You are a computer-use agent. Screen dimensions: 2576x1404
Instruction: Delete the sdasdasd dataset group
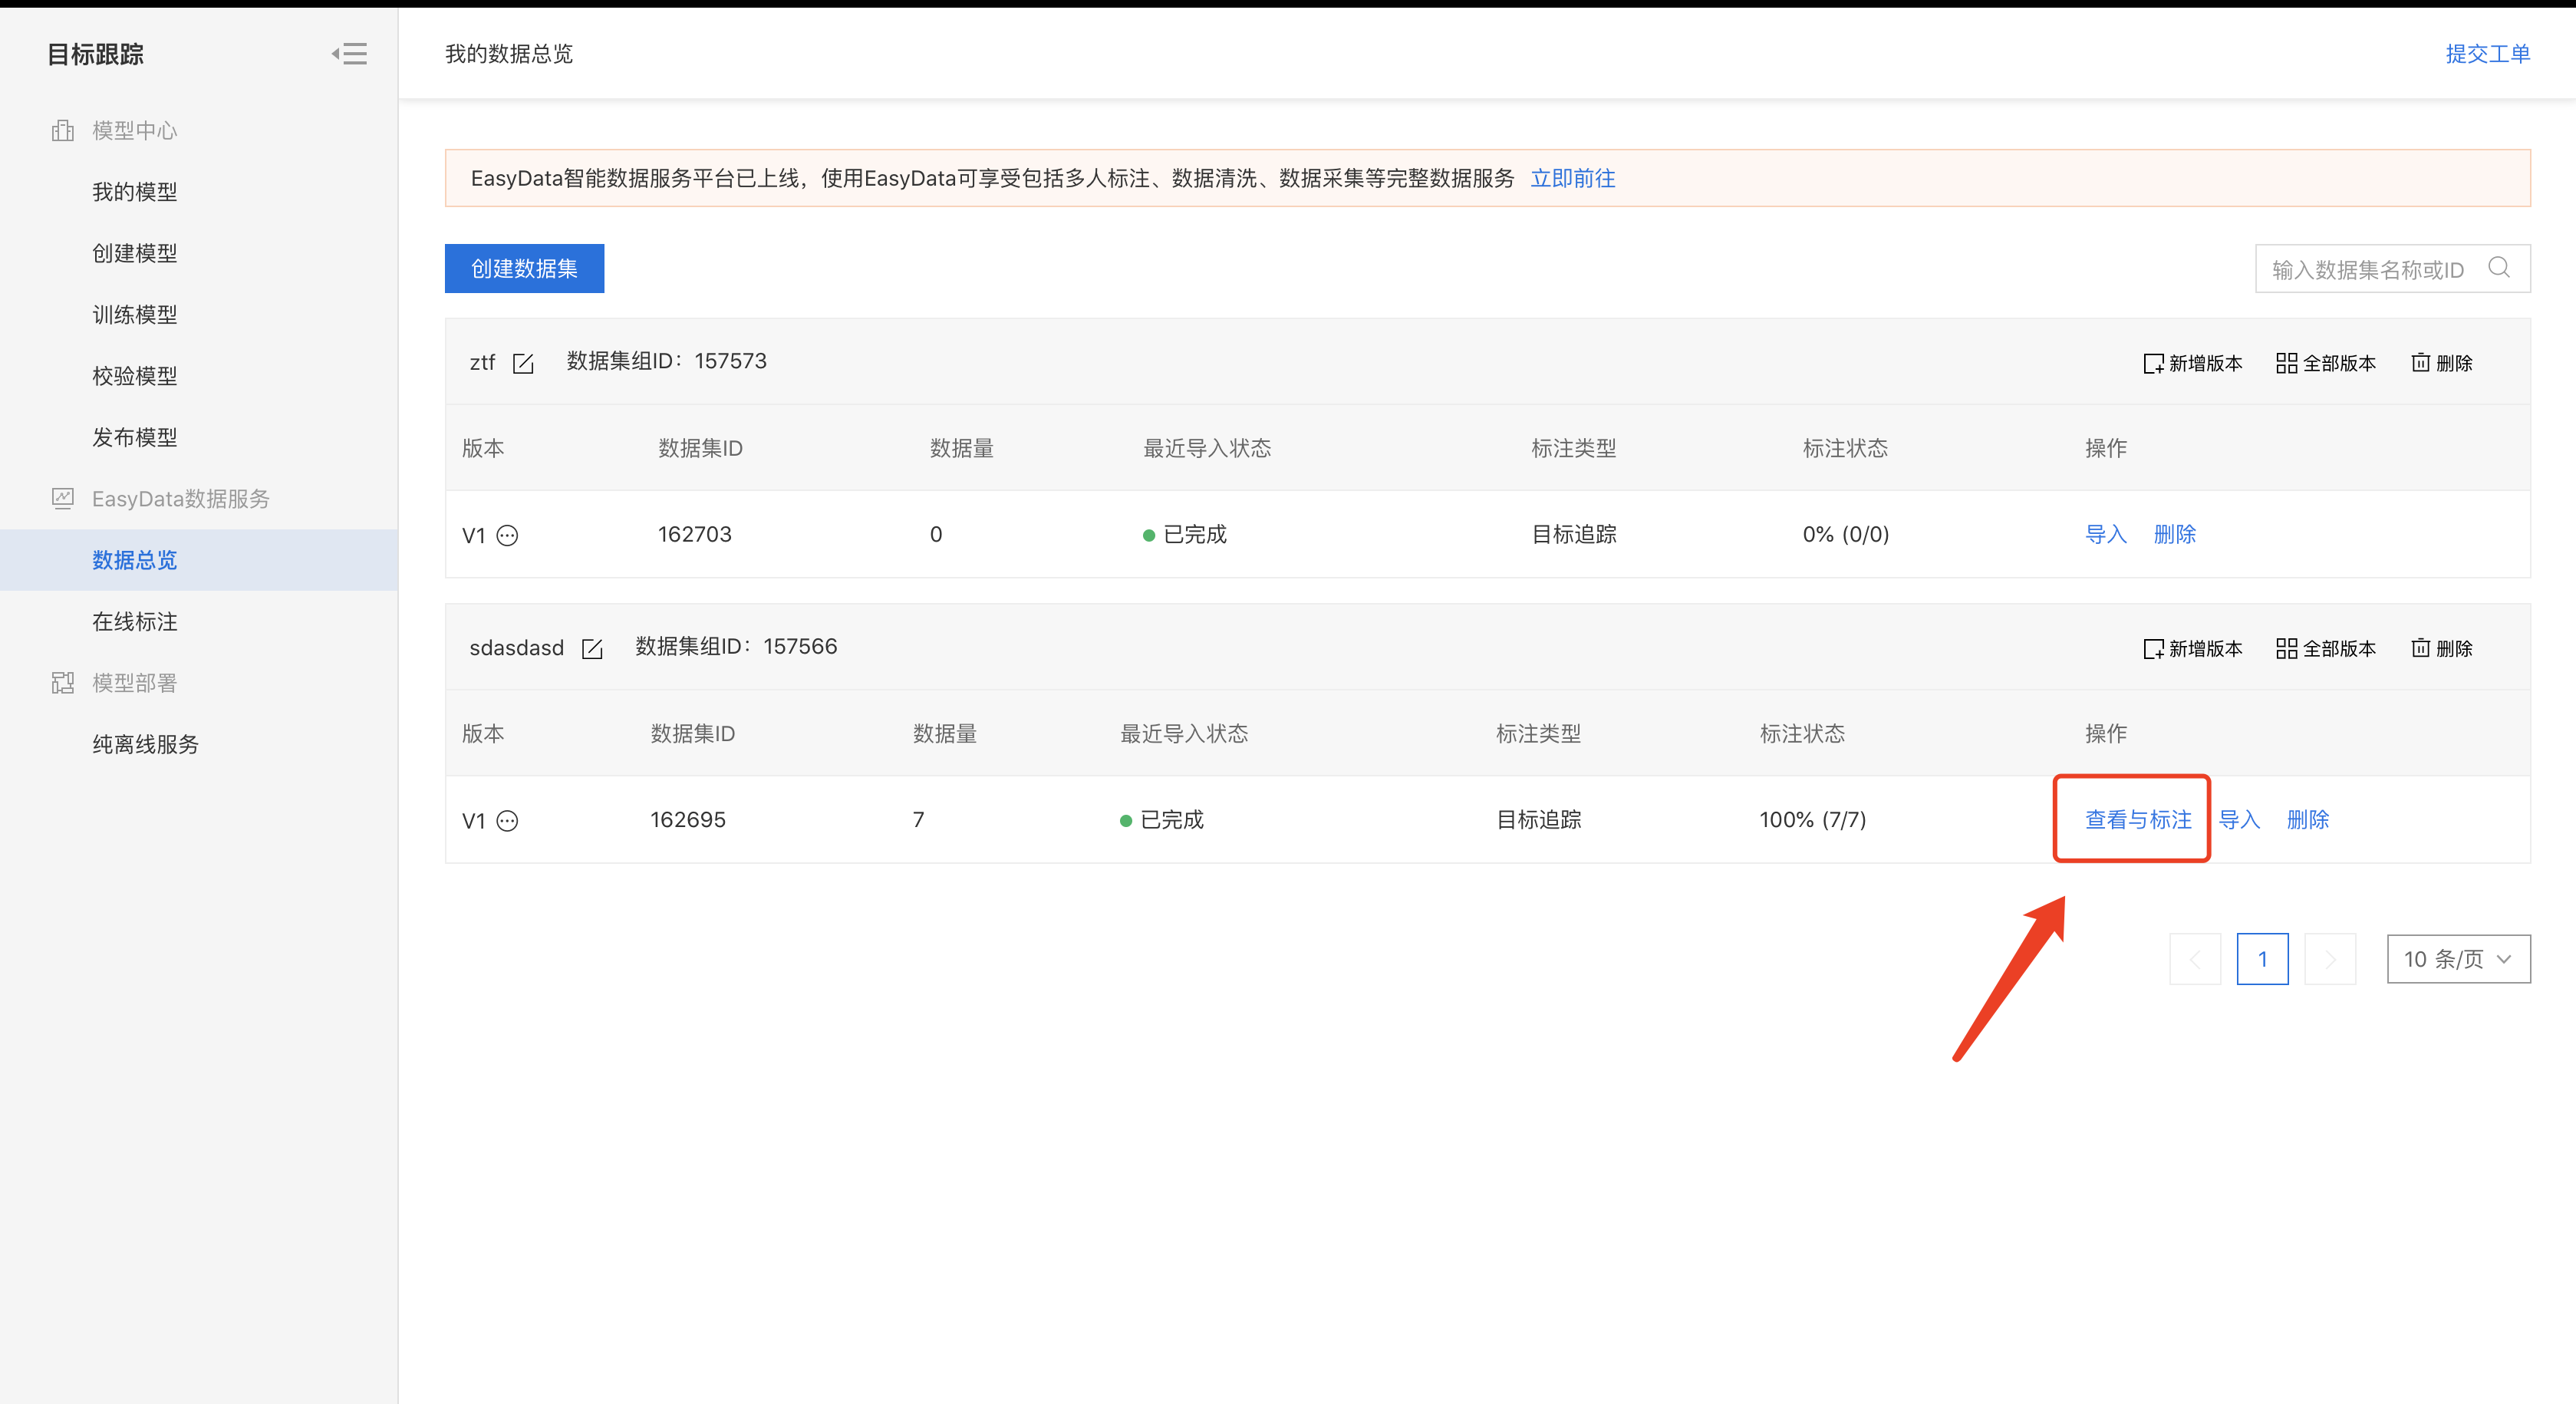[2442, 649]
